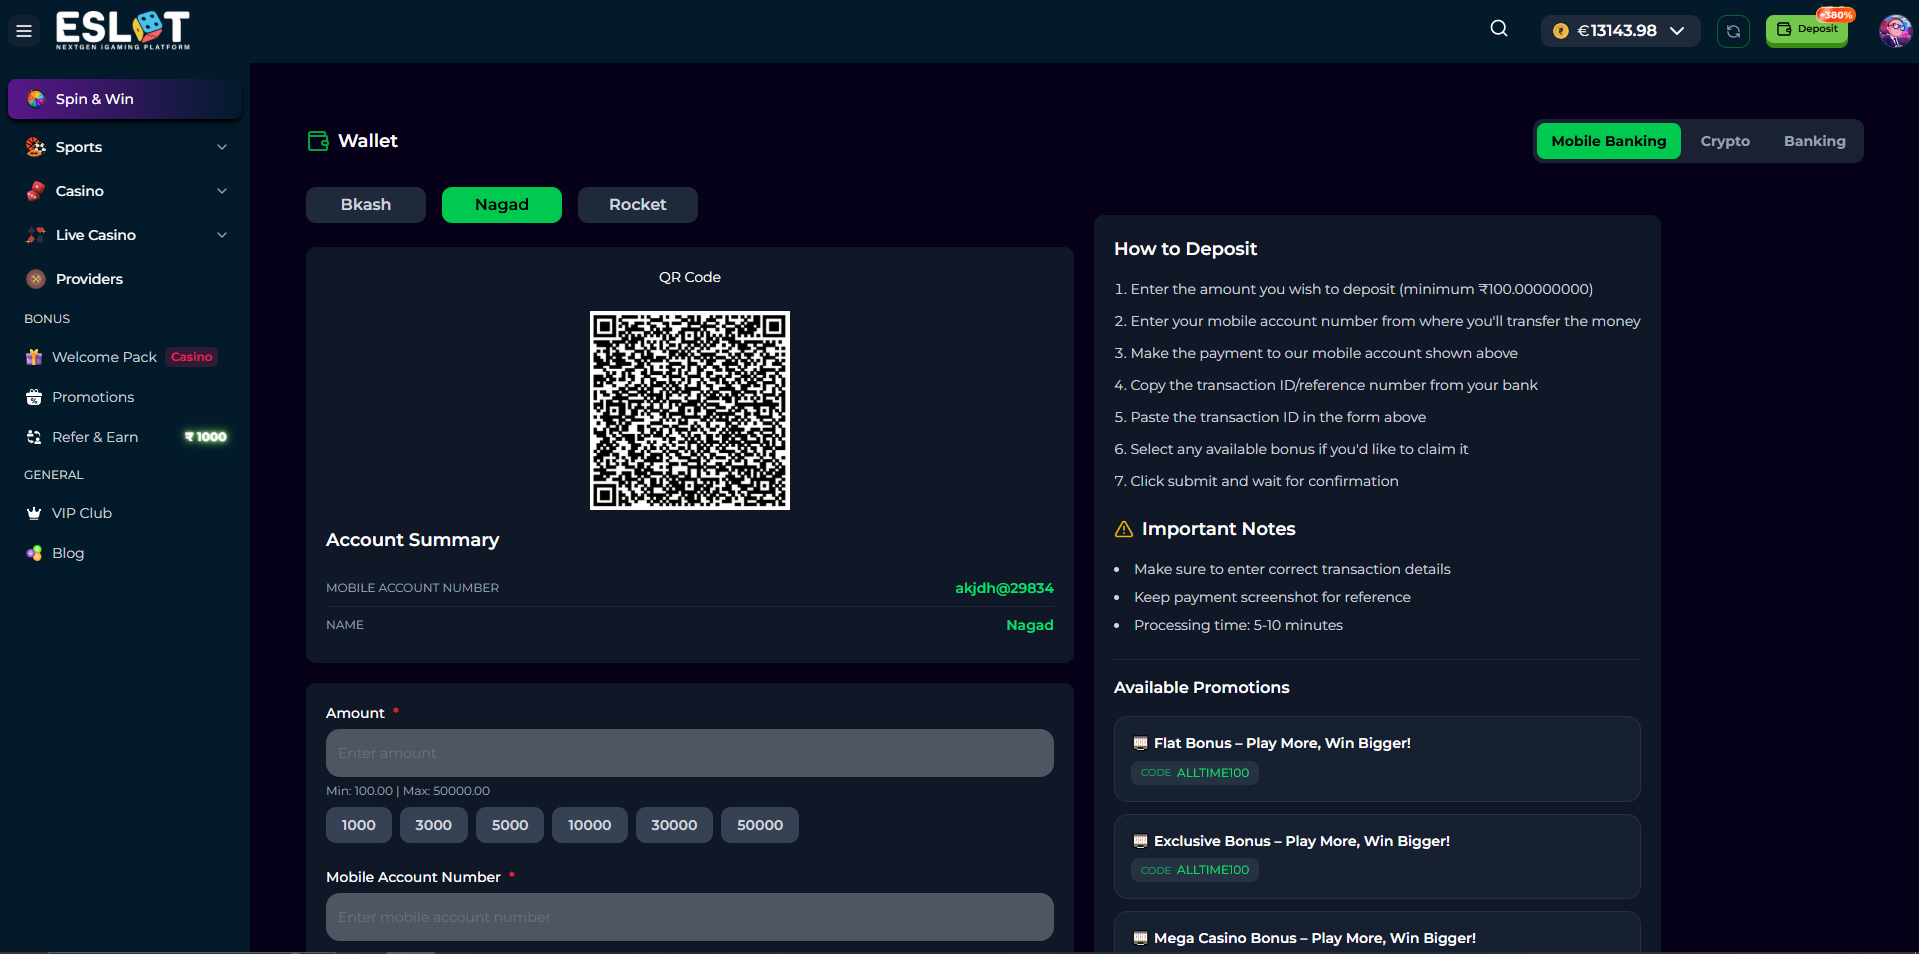Click the Blog icon

pyautogui.click(x=34, y=553)
